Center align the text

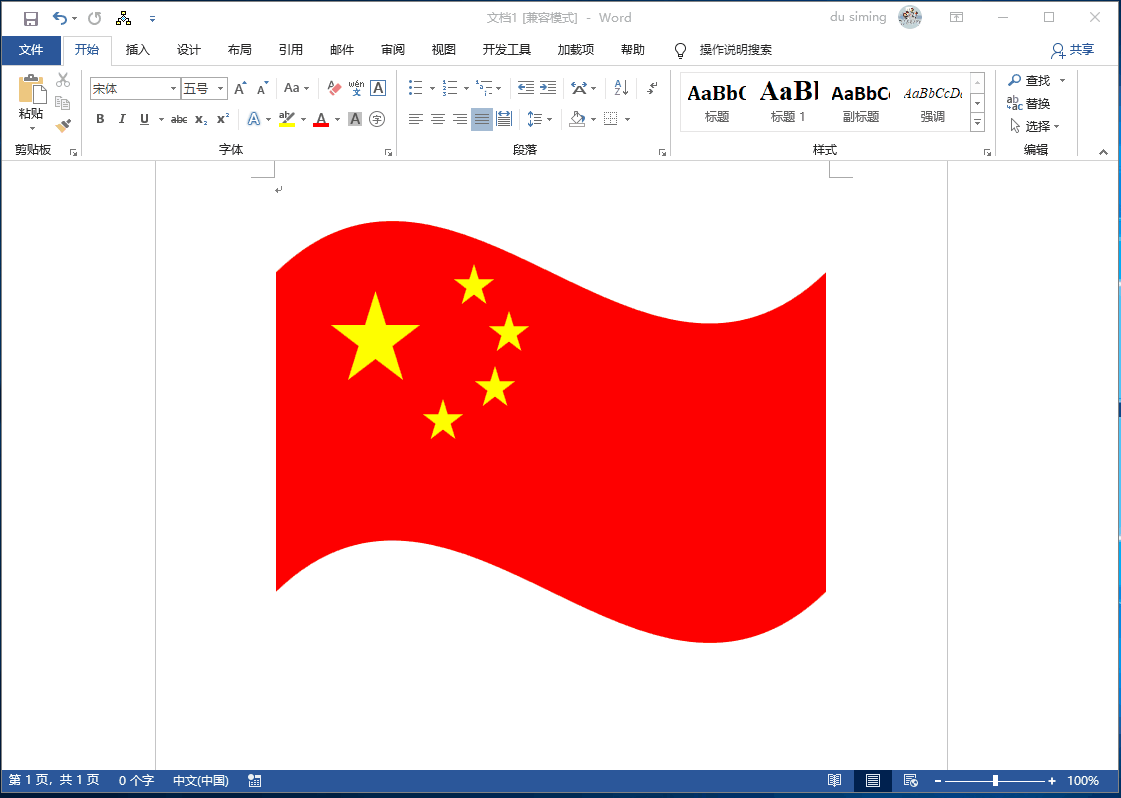(x=438, y=119)
